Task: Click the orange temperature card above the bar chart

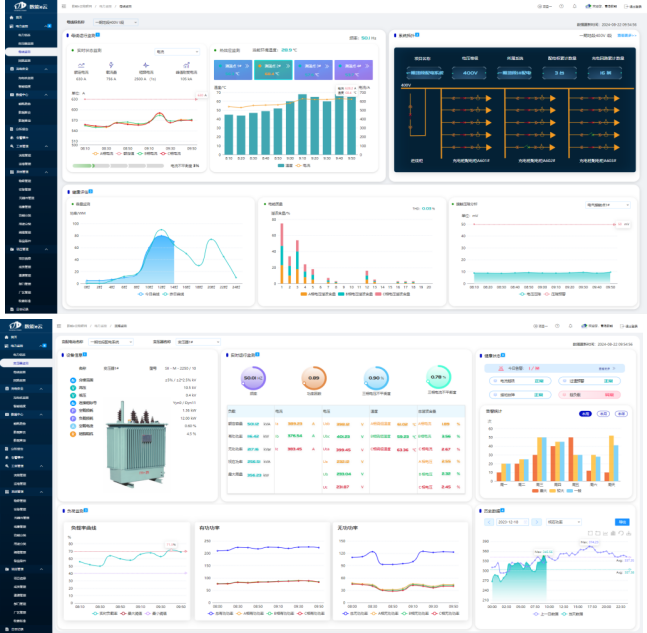Action: [x=271, y=69]
